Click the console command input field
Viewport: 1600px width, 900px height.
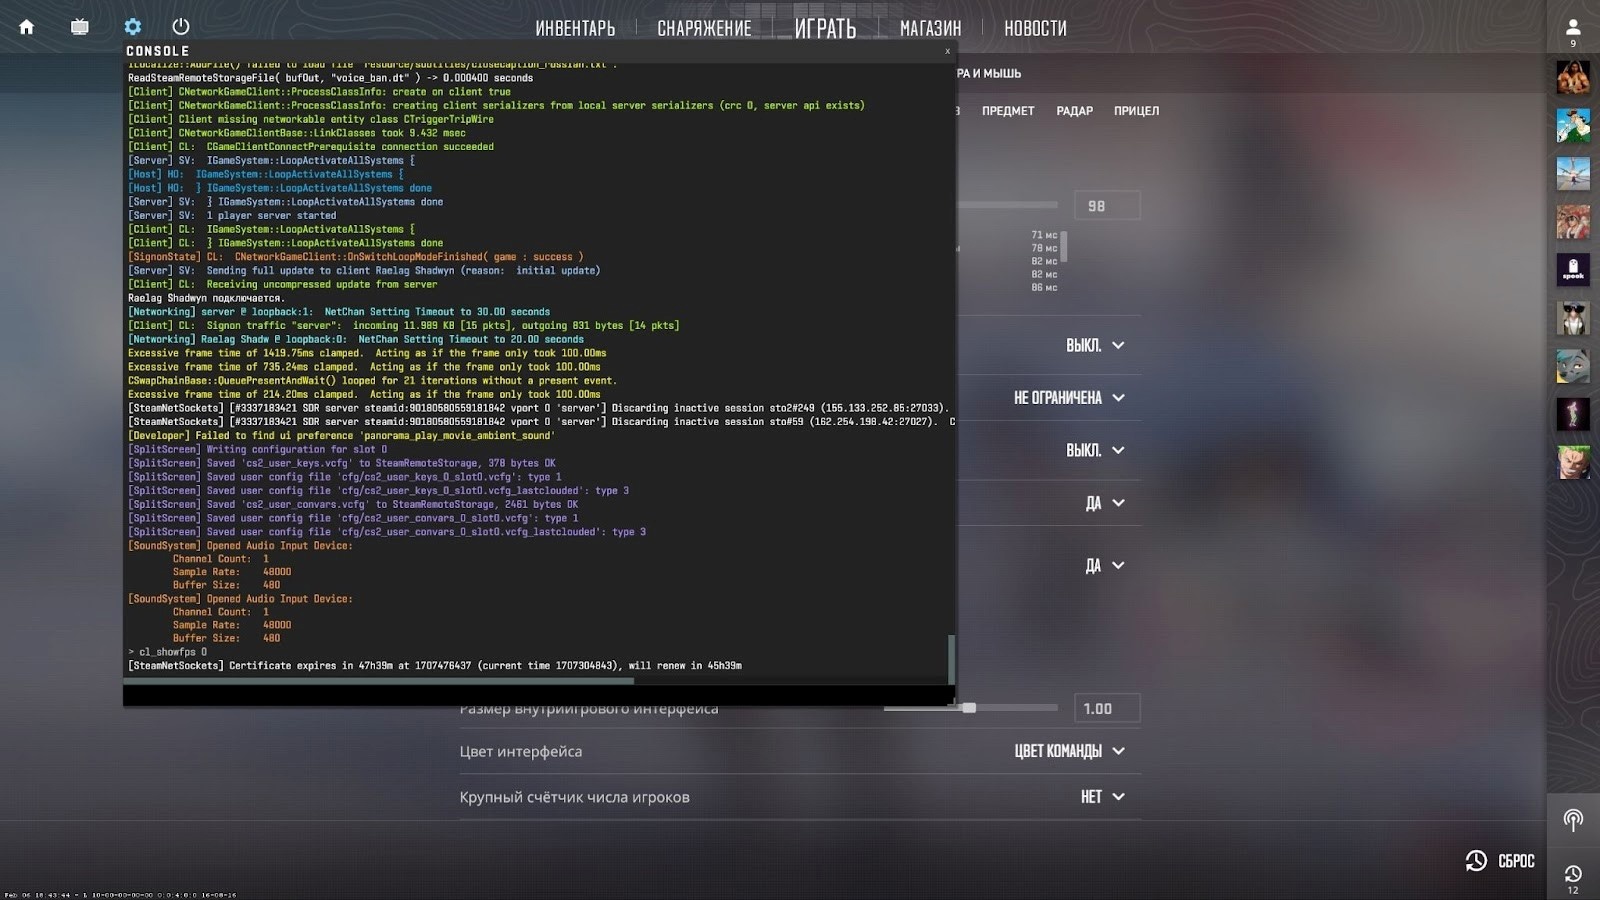538,695
